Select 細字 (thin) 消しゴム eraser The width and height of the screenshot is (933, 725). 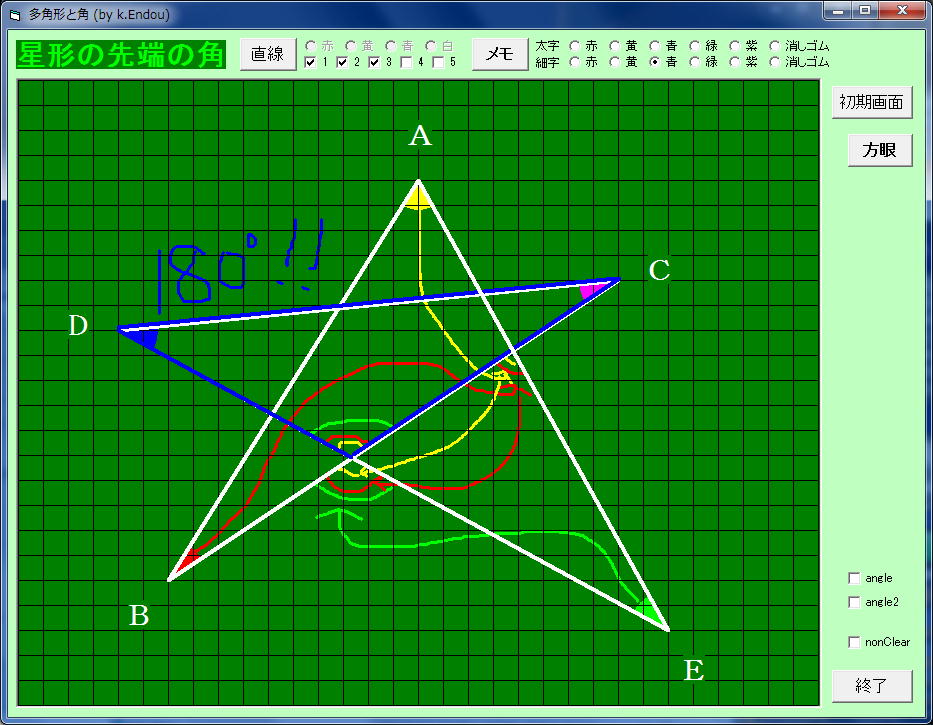[x=775, y=62]
